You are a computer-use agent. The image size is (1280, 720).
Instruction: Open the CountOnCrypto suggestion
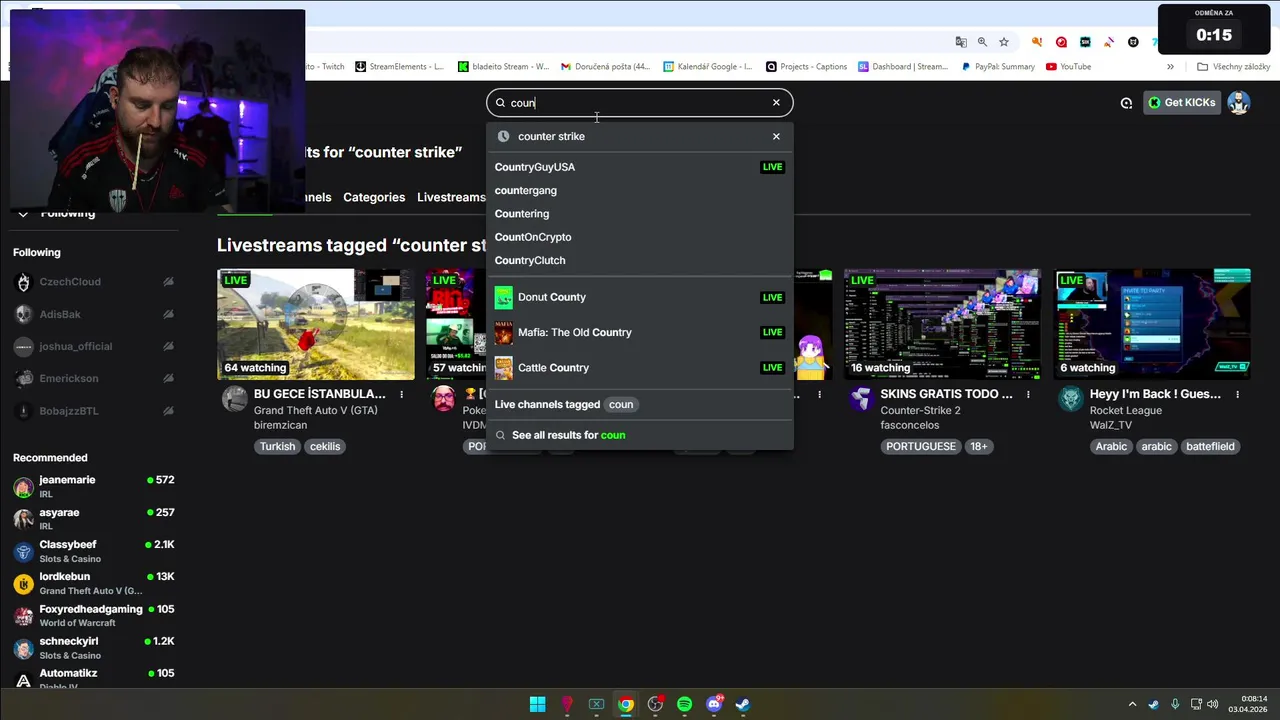pos(640,237)
